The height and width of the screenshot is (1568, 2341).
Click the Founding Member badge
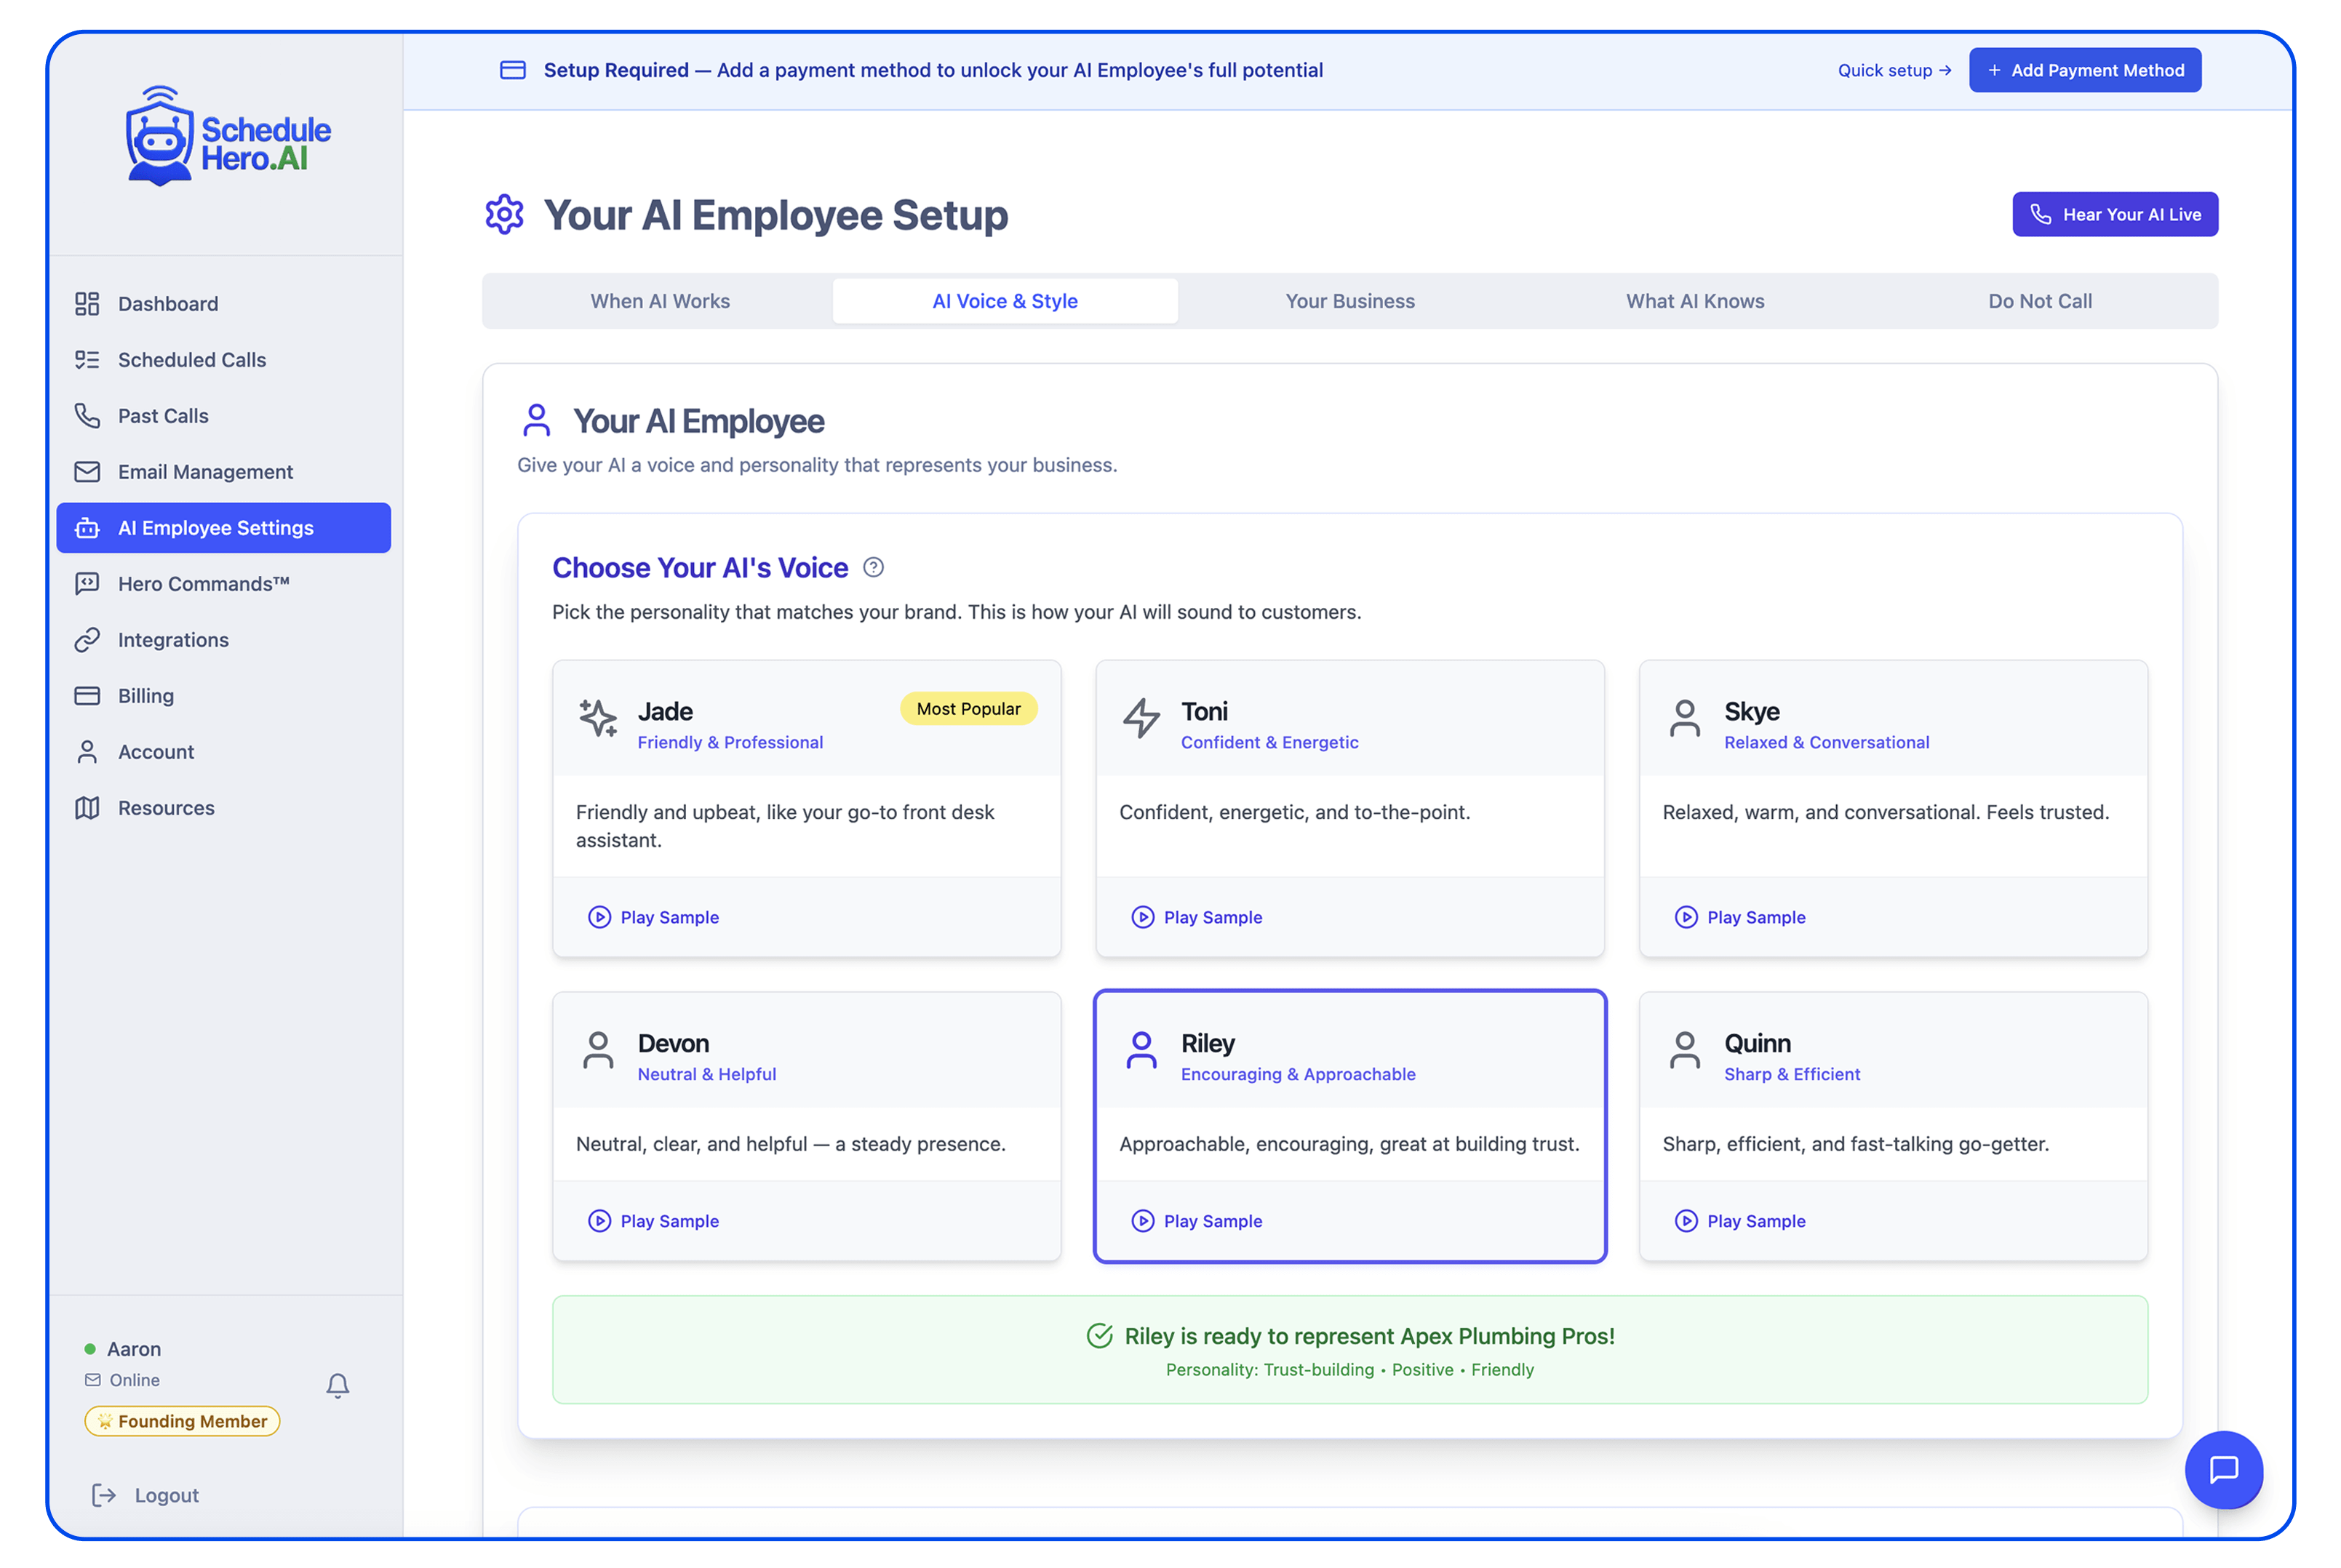pyautogui.click(x=182, y=1421)
